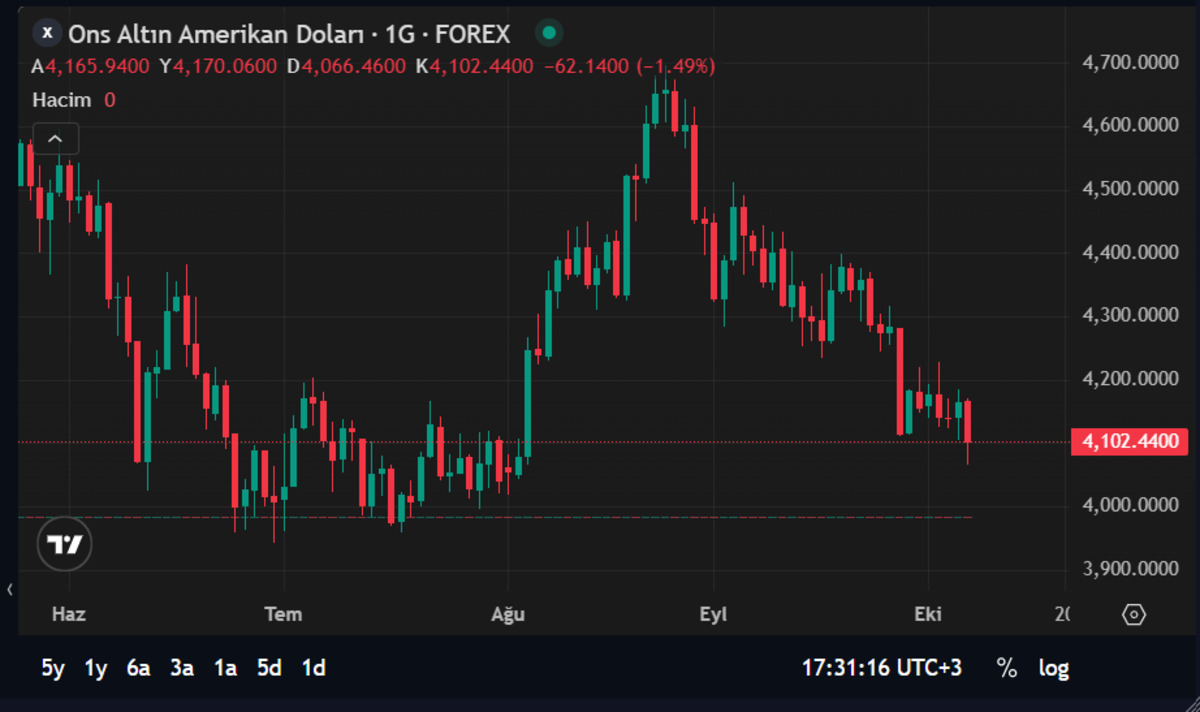Toggle percent scale mode
1200x712 pixels.
tap(1006, 668)
